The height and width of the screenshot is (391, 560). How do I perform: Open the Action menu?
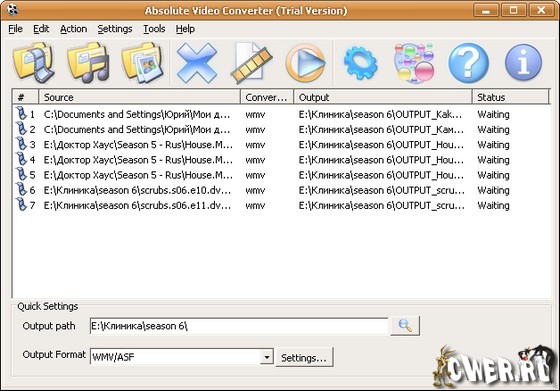click(74, 29)
